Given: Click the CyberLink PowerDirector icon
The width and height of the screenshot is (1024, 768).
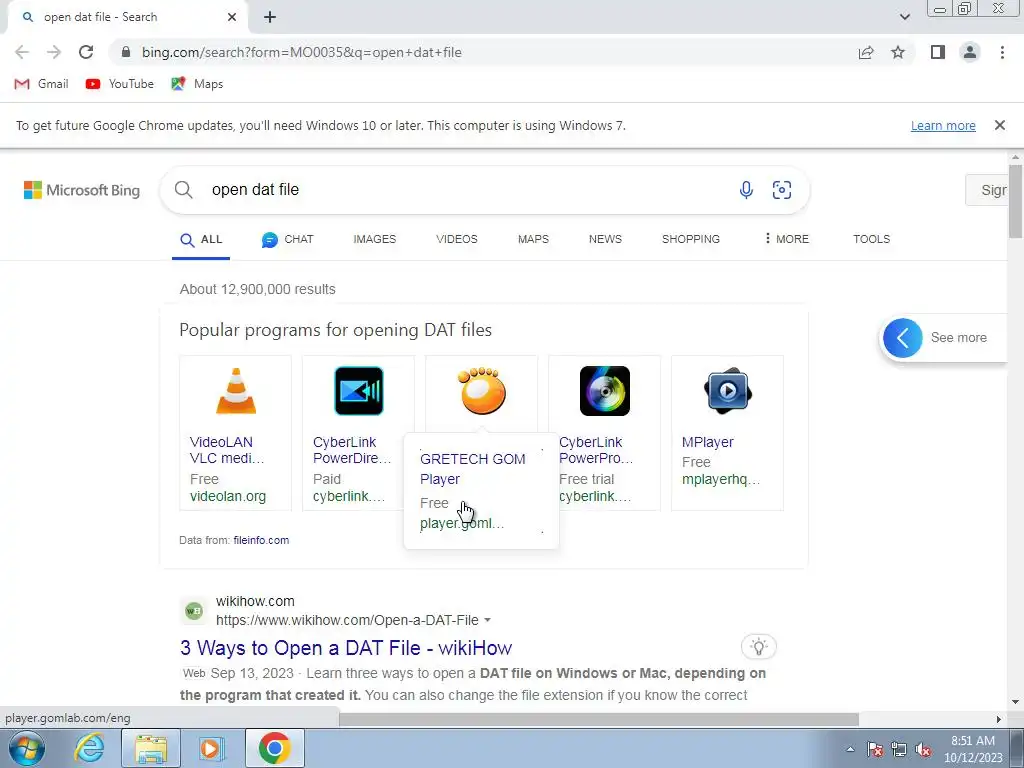Looking at the screenshot, I should pos(359,391).
